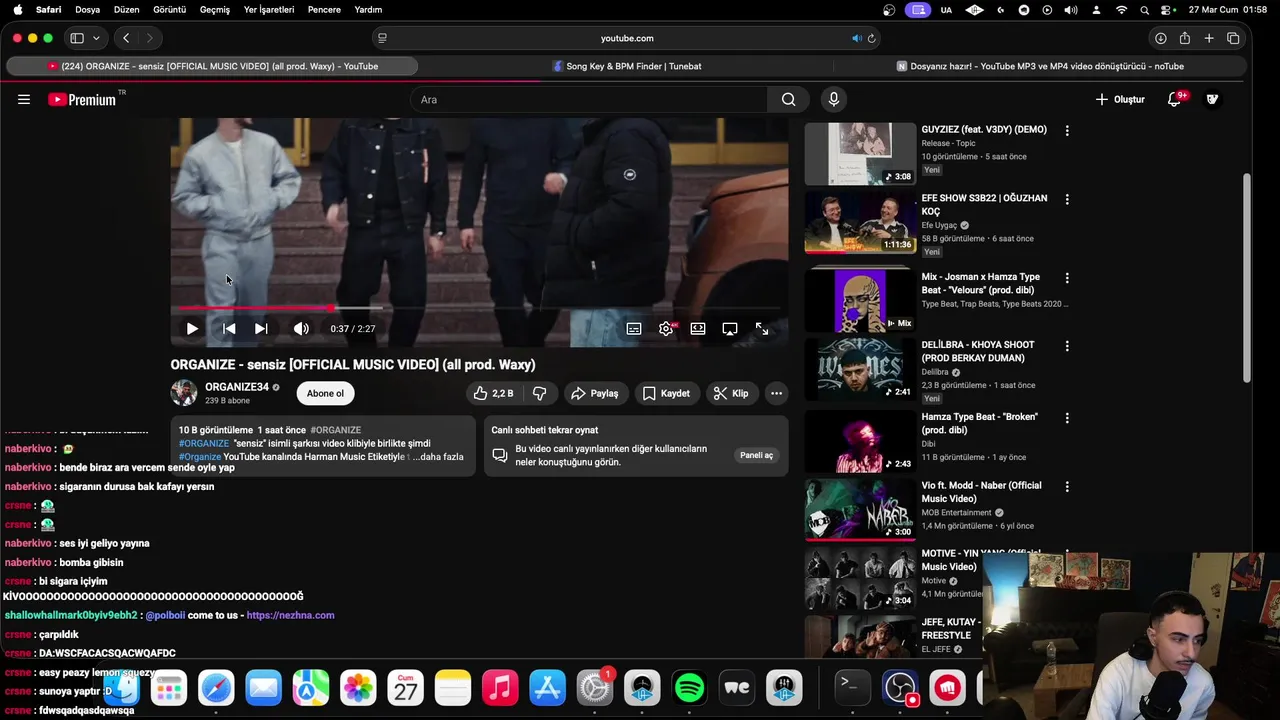1280x720 pixels.
Task: Open OBS from the Dock
Action: (x=900, y=688)
